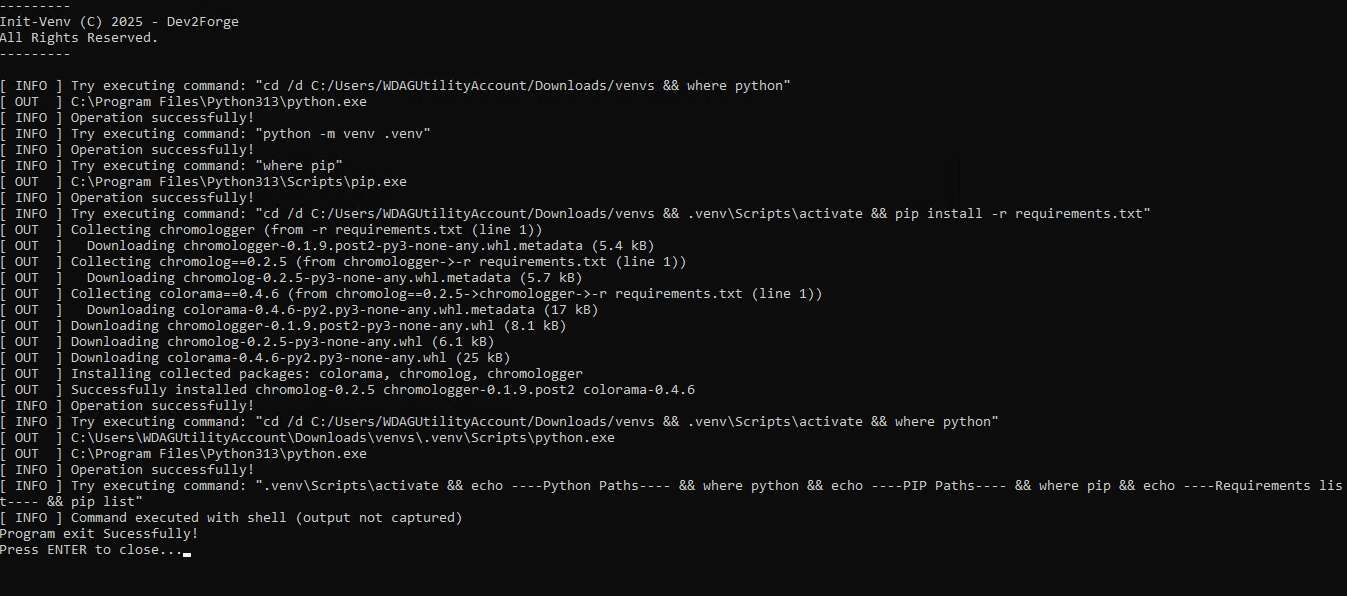This screenshot has height=596, width=1347.
Task: Click the .venv\Scripts\python.exe output path
Action: (x=342, y=438)
